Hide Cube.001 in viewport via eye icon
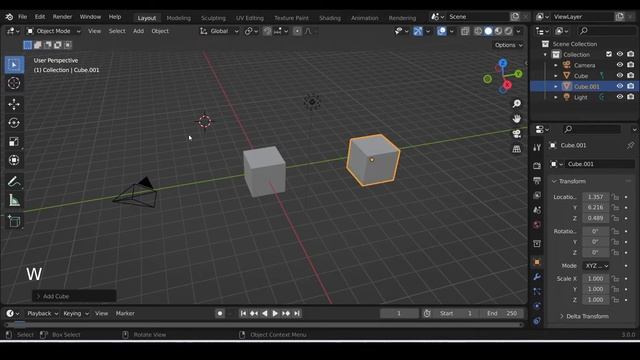The image size is (640, 360). point(620,86)
